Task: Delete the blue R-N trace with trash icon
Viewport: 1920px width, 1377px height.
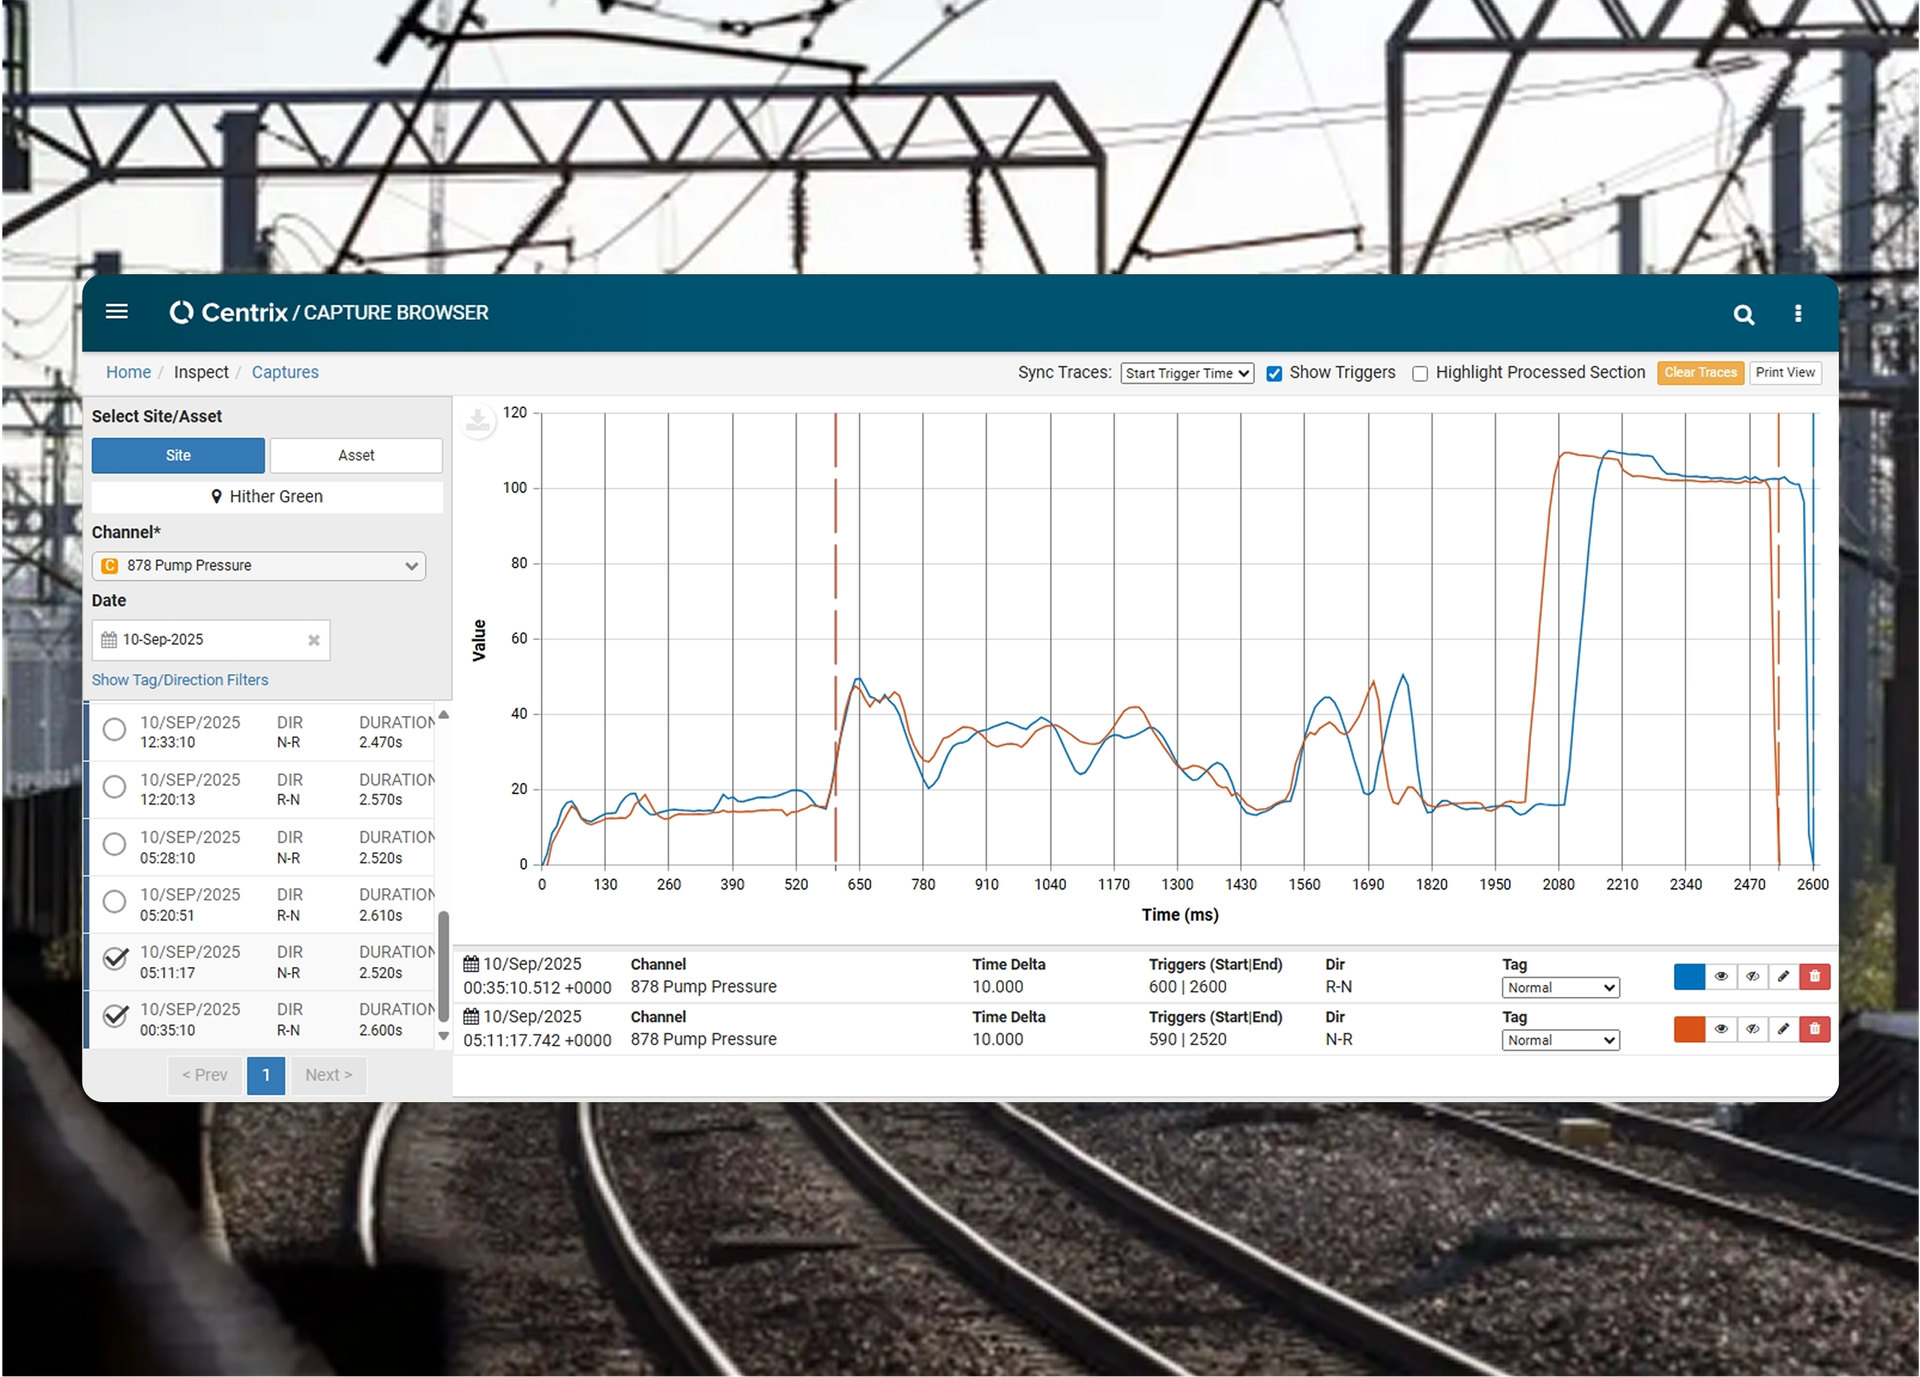Action: (1814, 977)
